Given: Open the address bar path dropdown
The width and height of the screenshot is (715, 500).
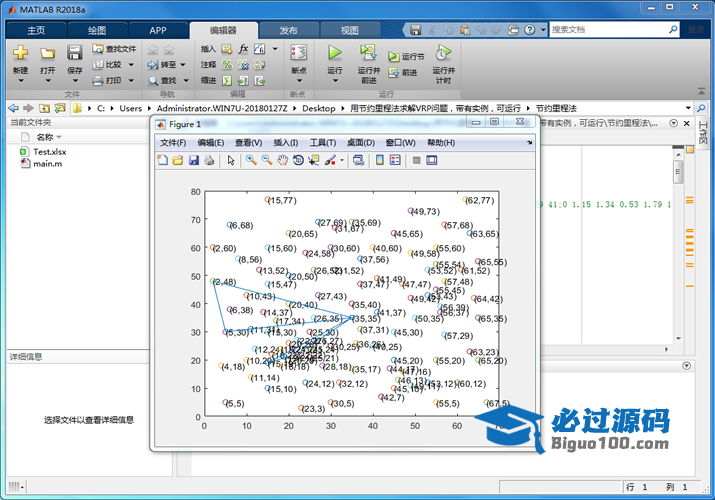Looking at the screenshot, I should point(688,108).
